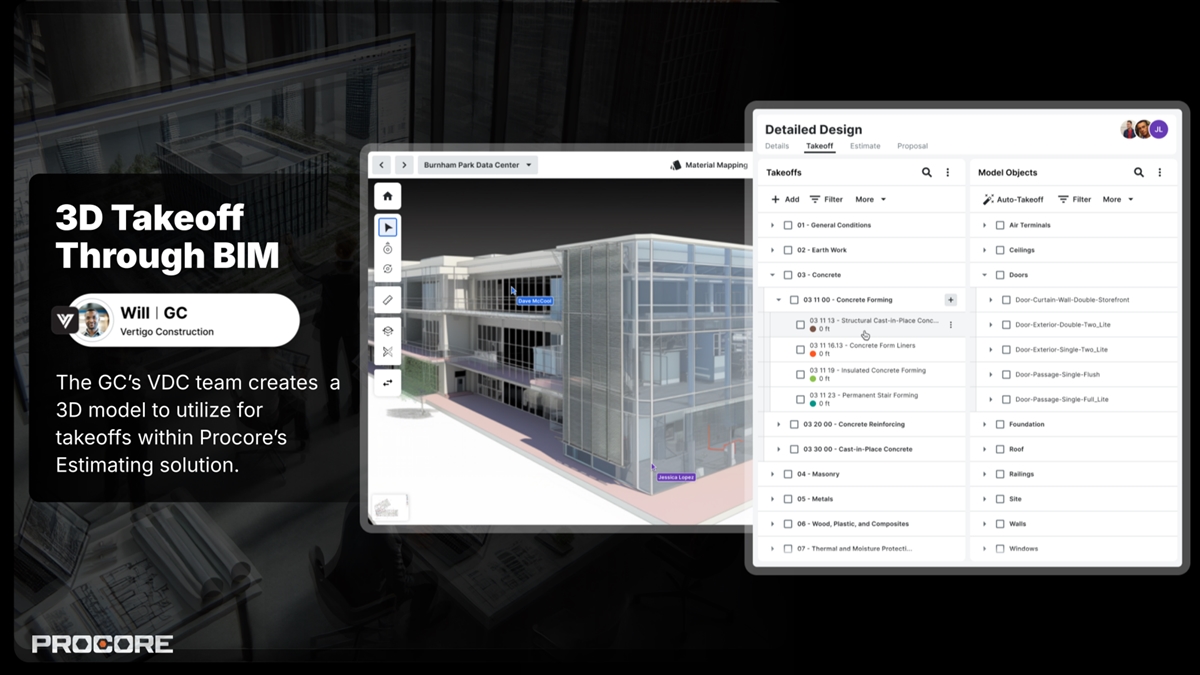The image size is (1200, 675).
Task: Expand the Ceilings row
Action: point(985,250)
